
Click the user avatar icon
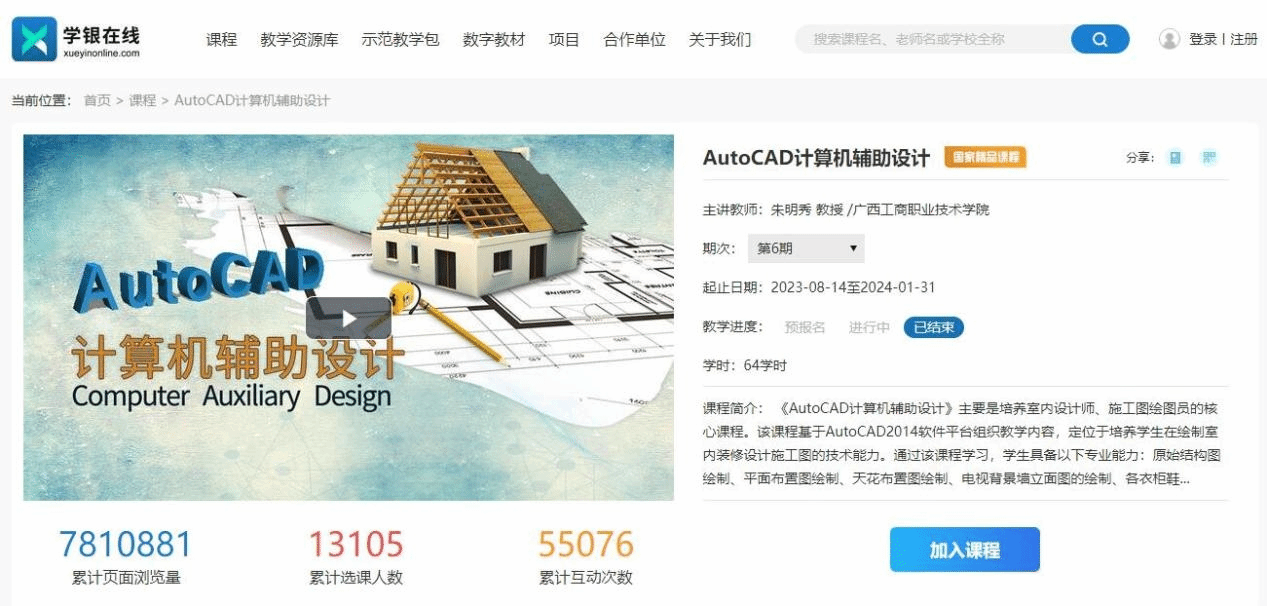coord(1169,39)
